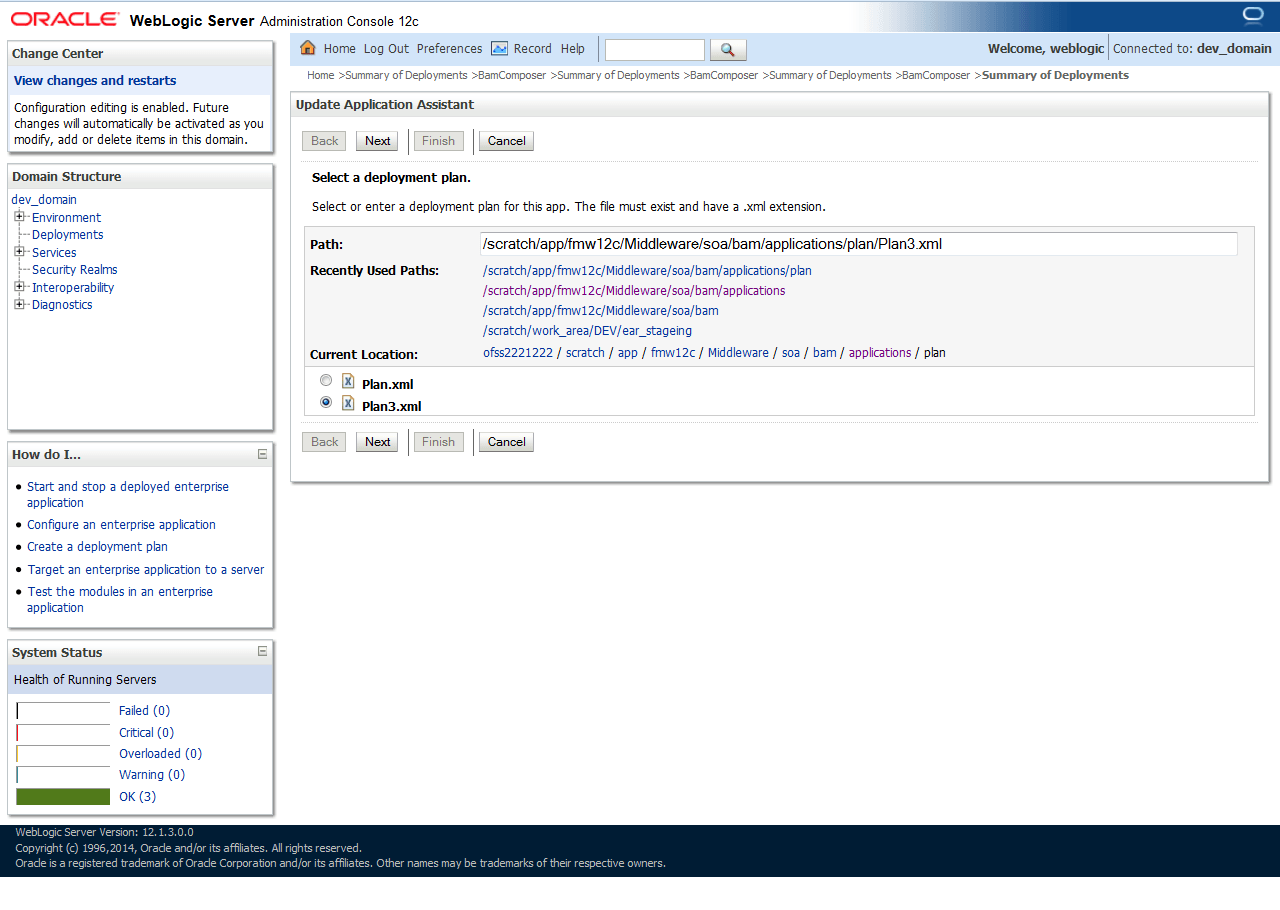Click the Cancel button above 'Select a deployment plan'
The width and height of the screenshot is (1280, 910).
click(x=506, y=141)
